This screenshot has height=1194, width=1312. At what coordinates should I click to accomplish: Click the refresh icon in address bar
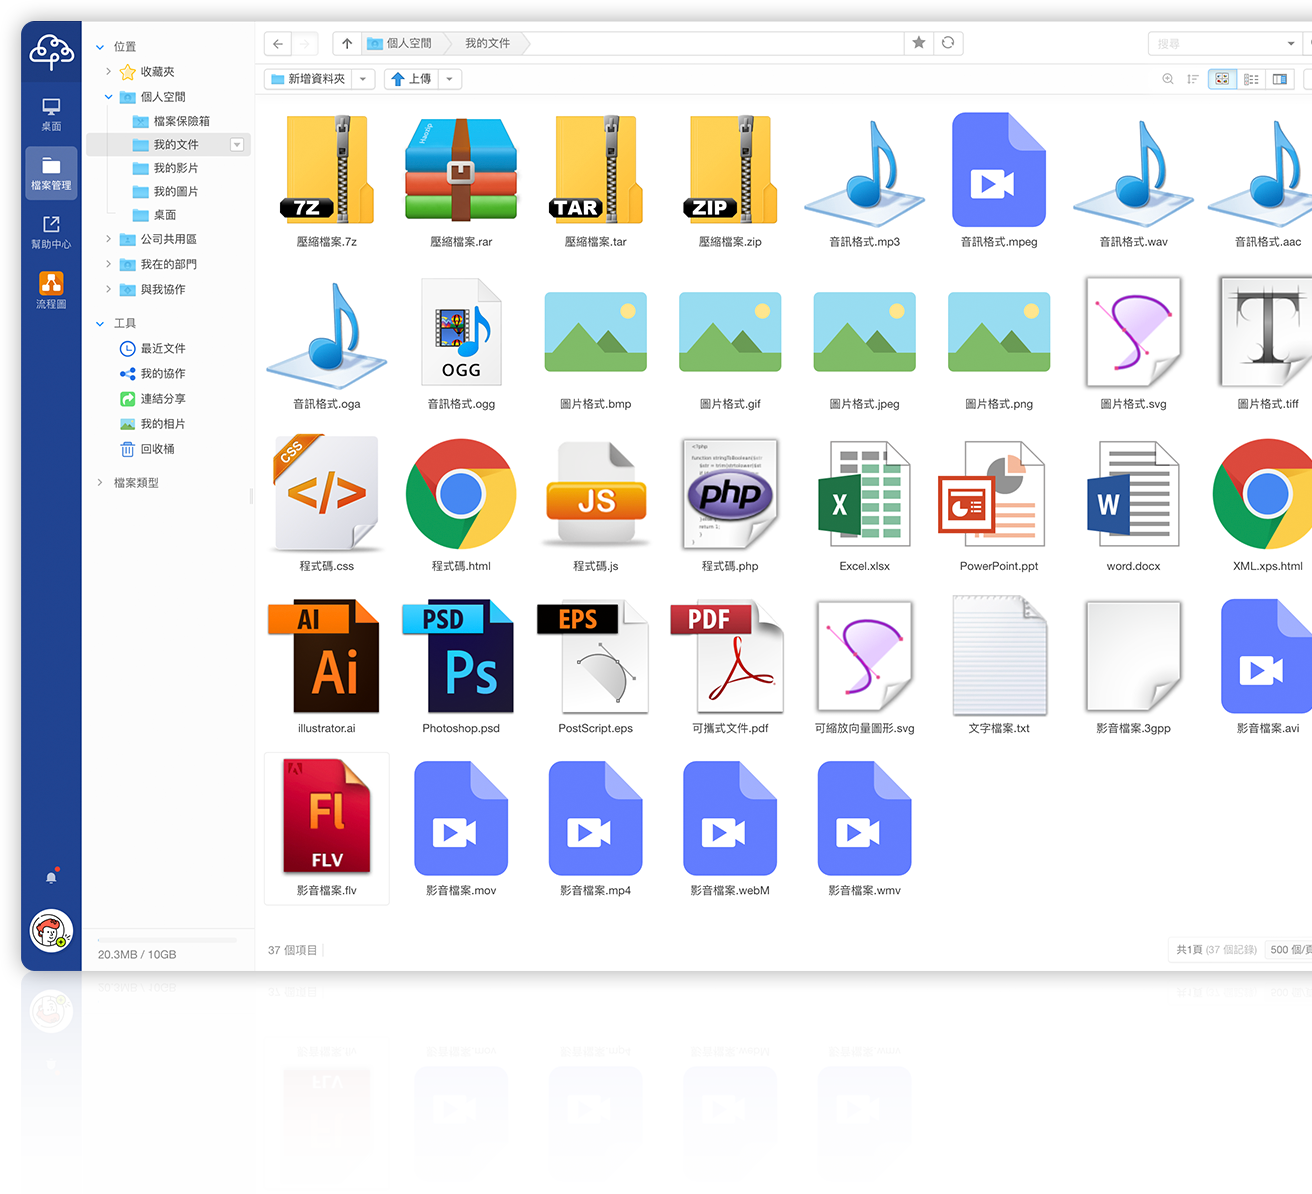[x=948, y=43]
